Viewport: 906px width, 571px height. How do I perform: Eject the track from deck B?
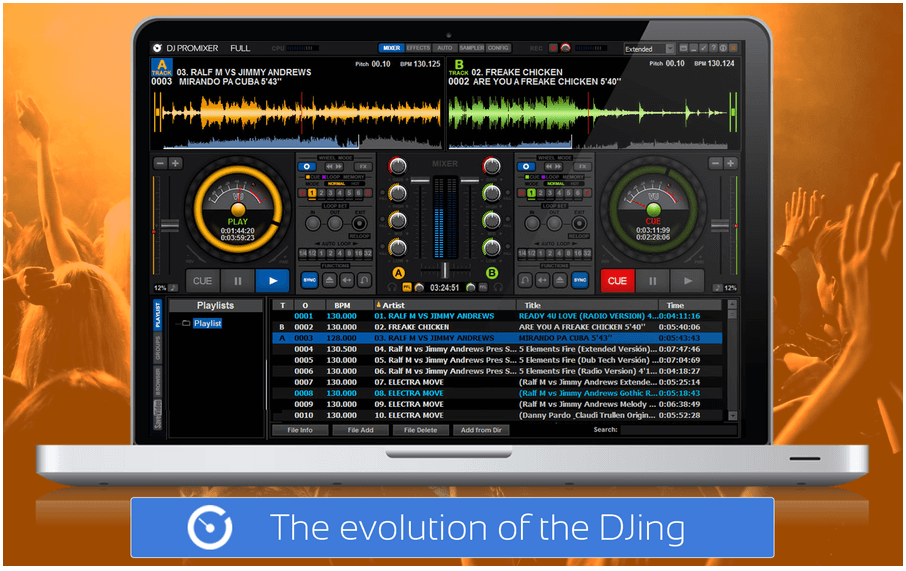click(560, 280)
